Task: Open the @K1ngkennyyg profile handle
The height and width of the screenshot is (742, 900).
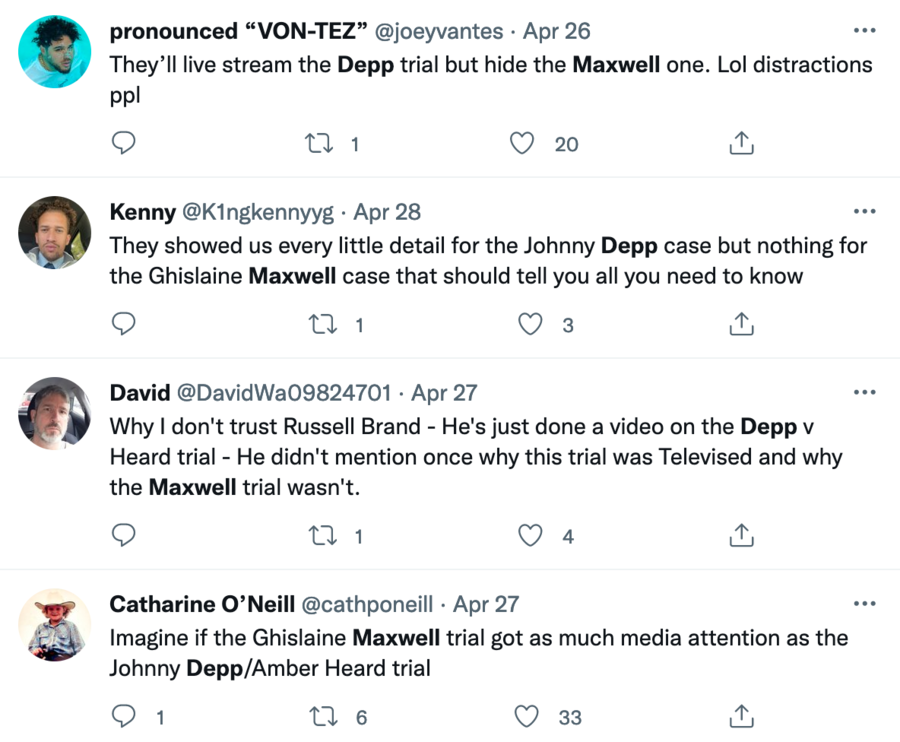Action: click(x=258, y=212)
